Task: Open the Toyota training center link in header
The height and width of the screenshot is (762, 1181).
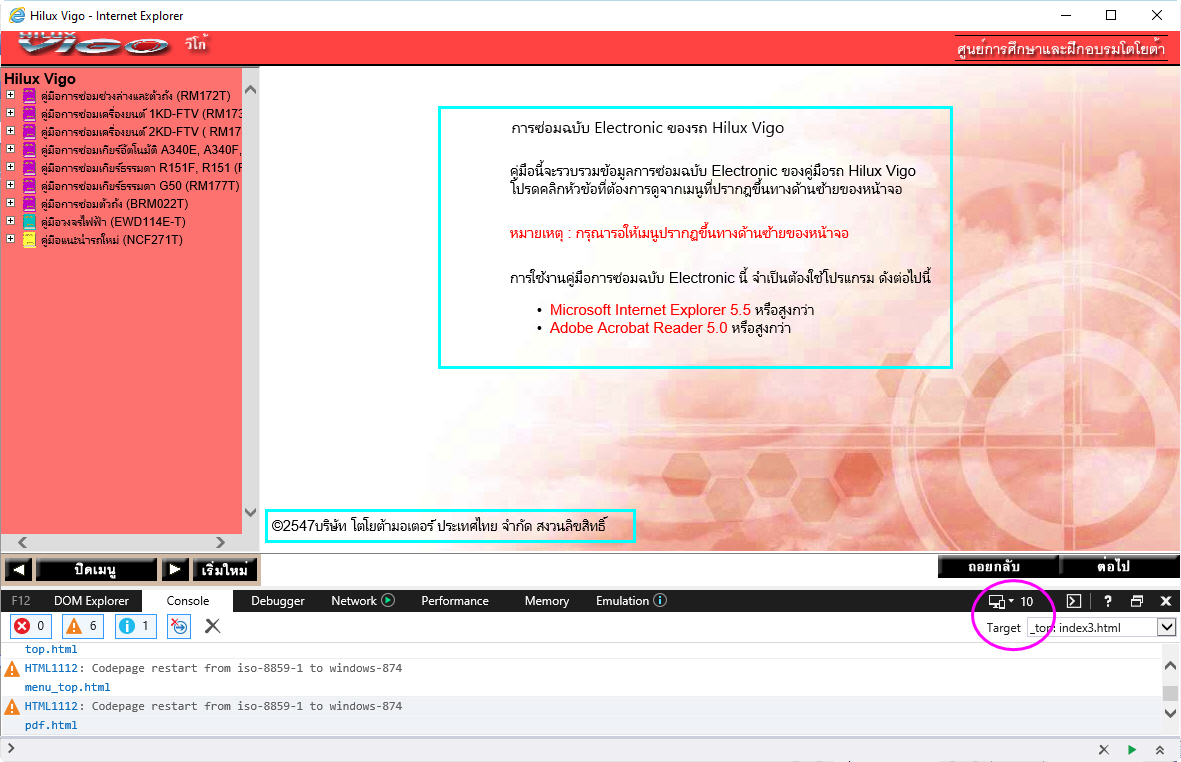Action: 1060,49
